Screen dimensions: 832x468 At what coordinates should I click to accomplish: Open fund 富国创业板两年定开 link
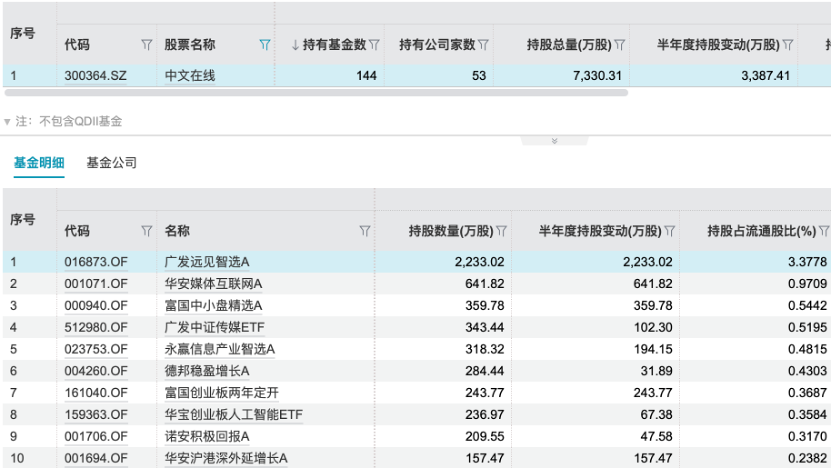click(x=222, y=393)
